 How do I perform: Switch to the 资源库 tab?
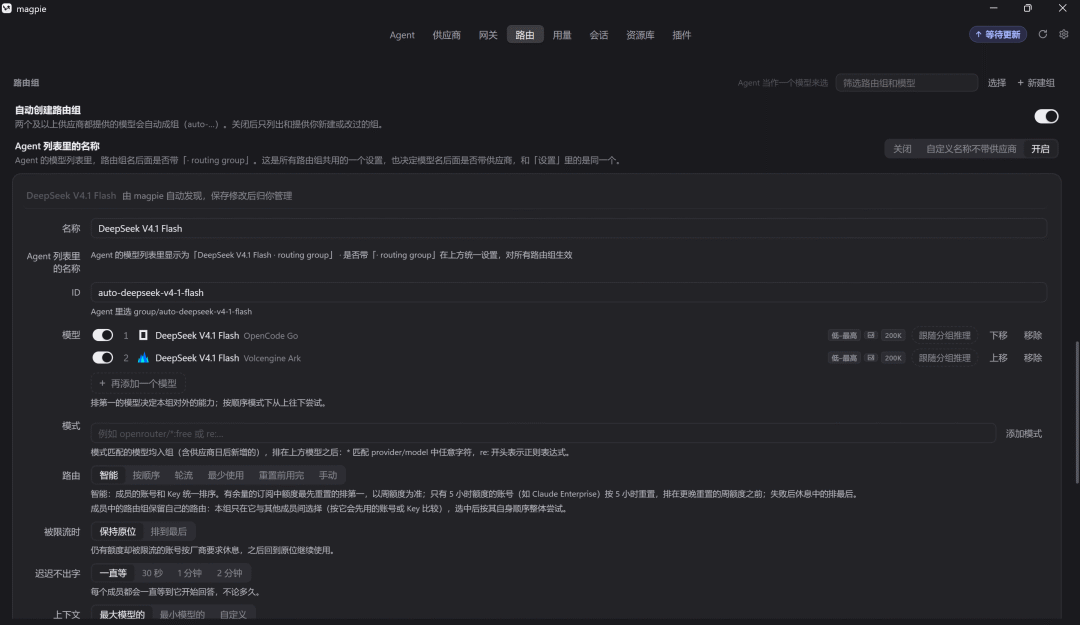pos(640,35)
